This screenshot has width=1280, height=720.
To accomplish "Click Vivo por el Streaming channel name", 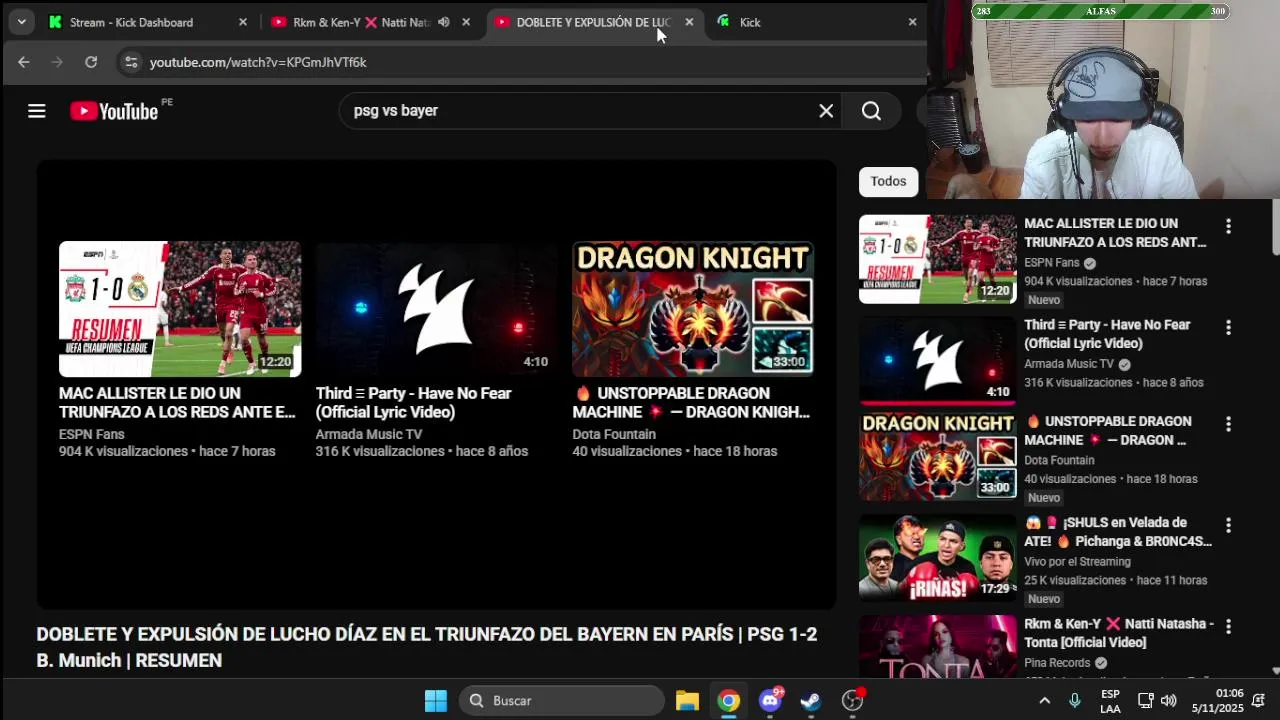I will tap(1077, 562).
